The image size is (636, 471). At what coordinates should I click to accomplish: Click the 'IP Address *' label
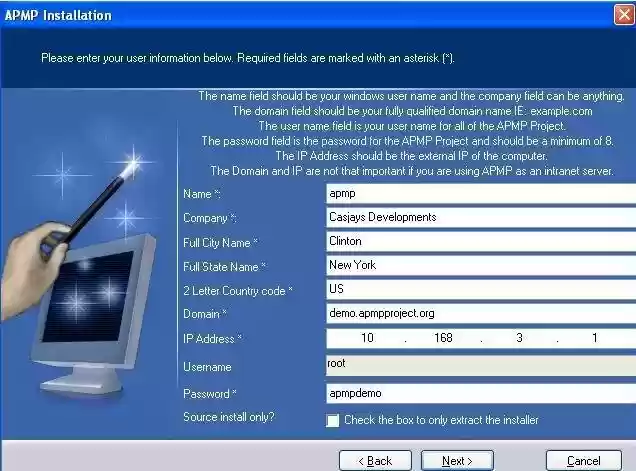[x=212, y=339]
